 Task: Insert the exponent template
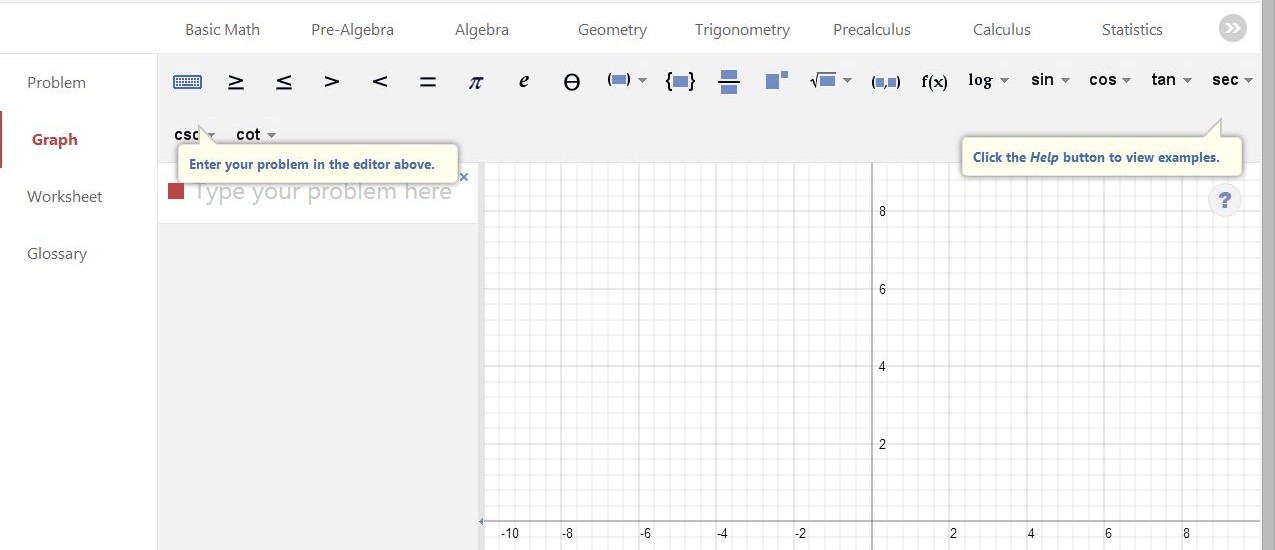(x=776, y=80)
